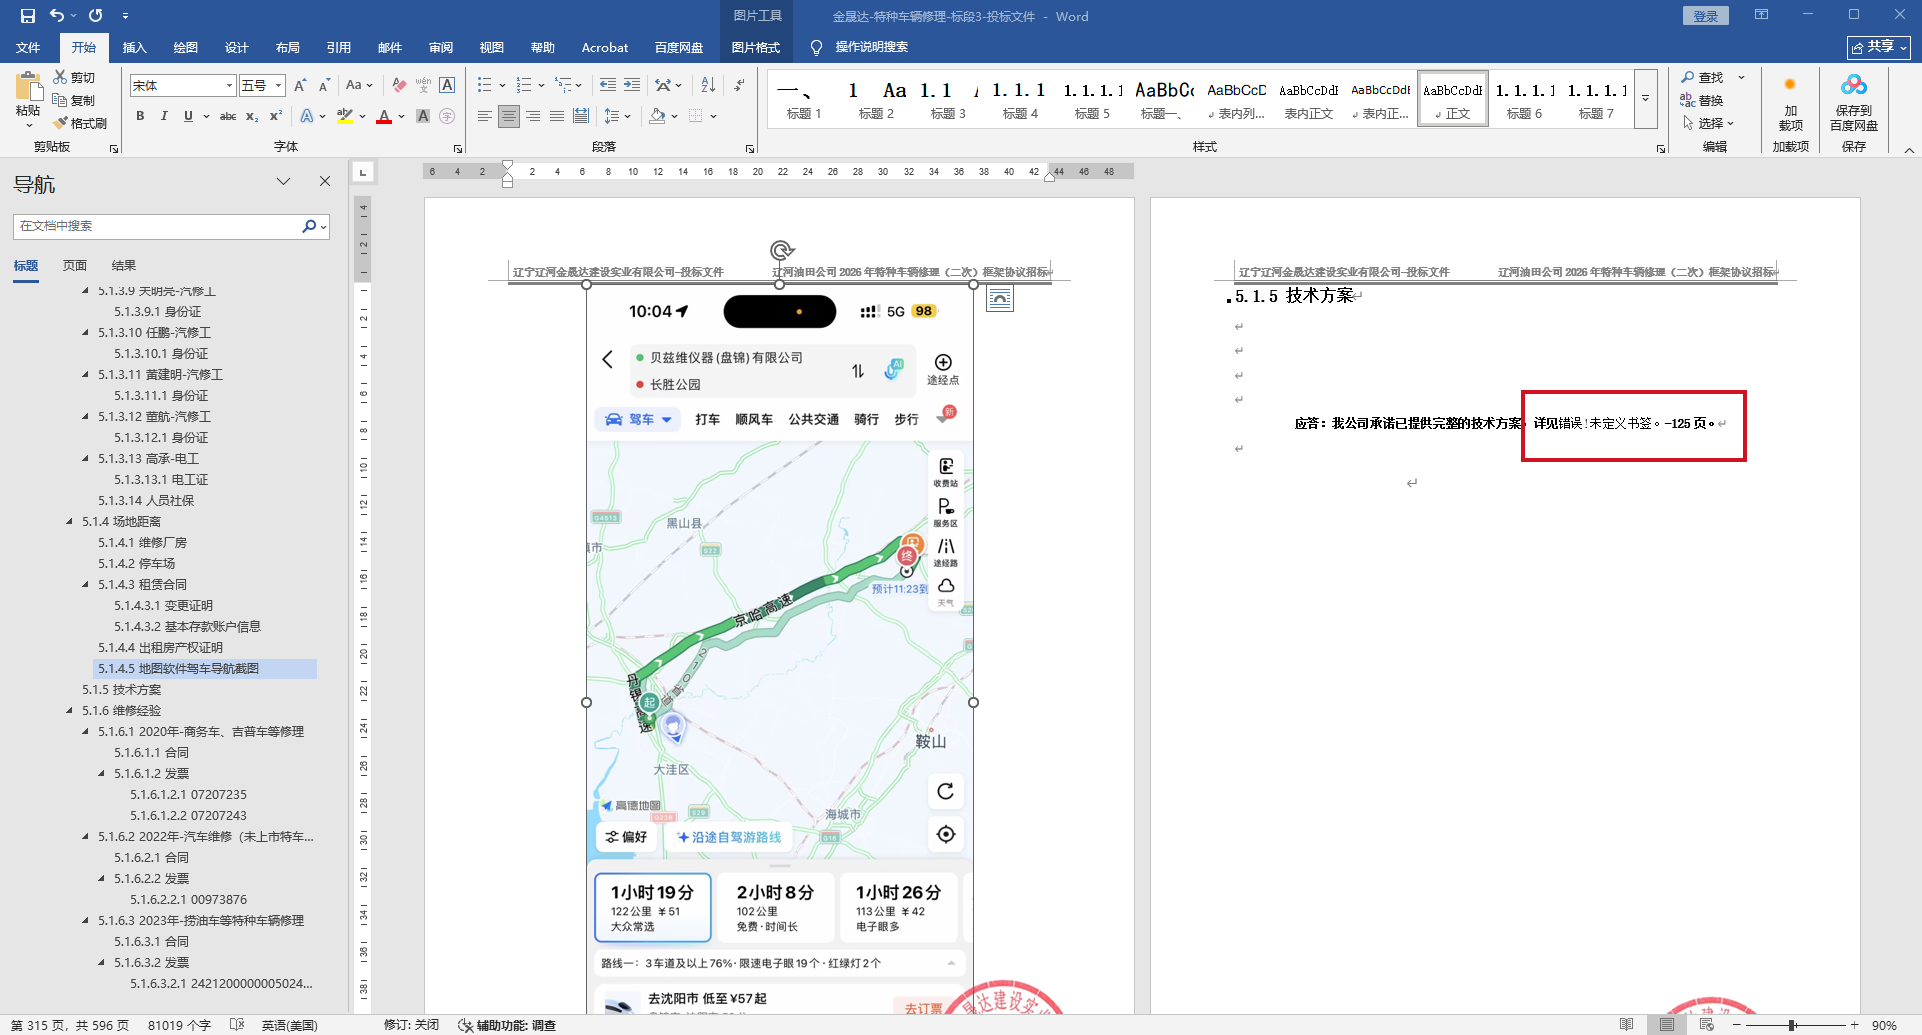
Task: Click the 登录 (Sign in) button
Action: tap(1706, 16)
